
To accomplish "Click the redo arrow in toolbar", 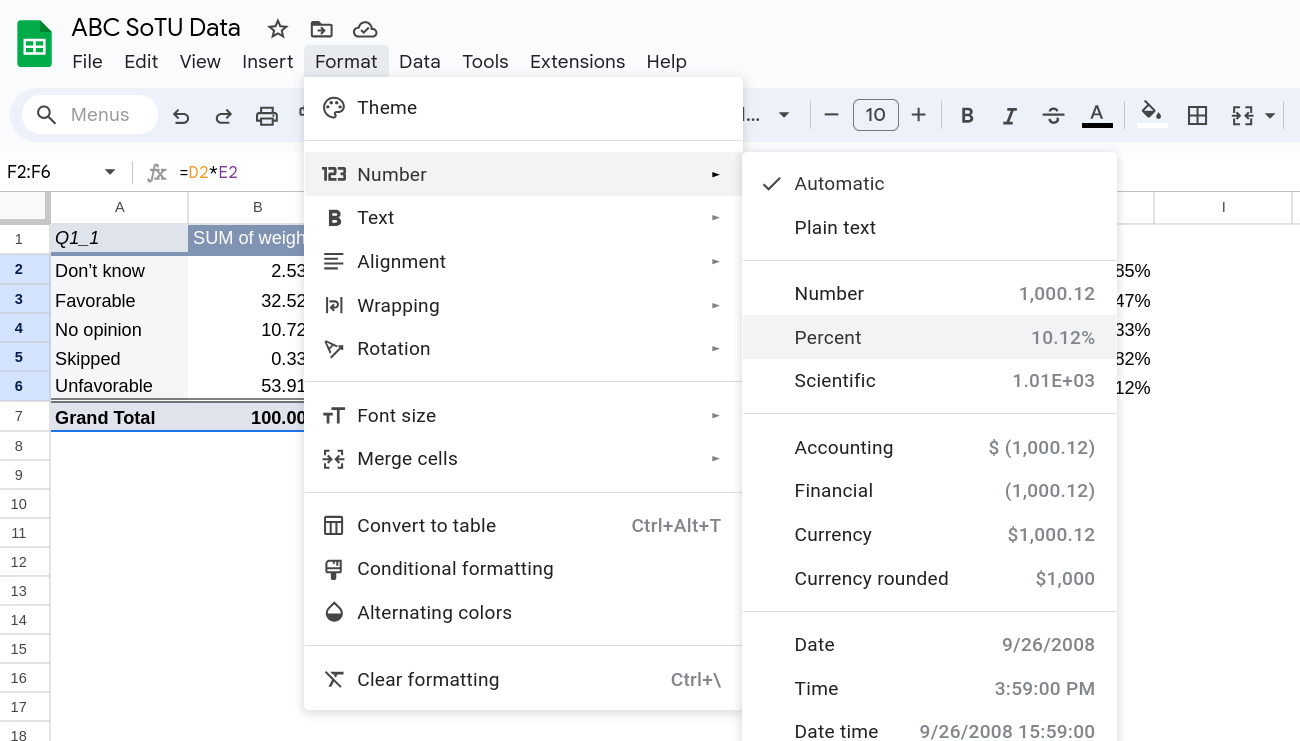I will pyautogui.click(x=224, y=116).
